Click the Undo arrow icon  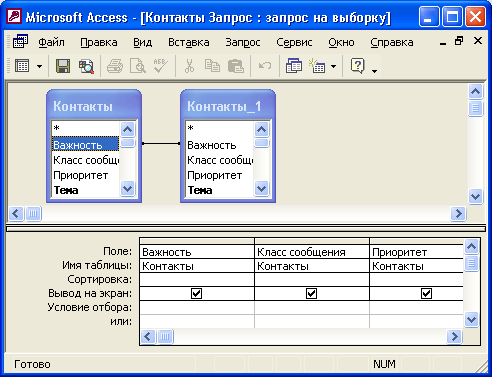pyautogui.click(x=265, y=66)
